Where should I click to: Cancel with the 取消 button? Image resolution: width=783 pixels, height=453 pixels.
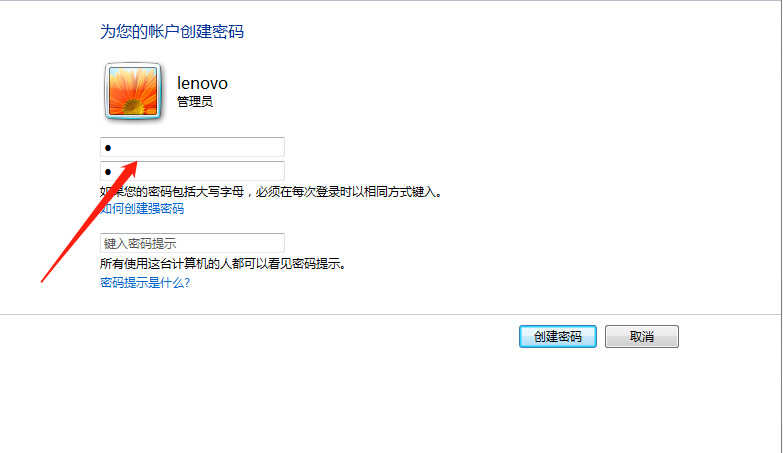tap(642, 337)
